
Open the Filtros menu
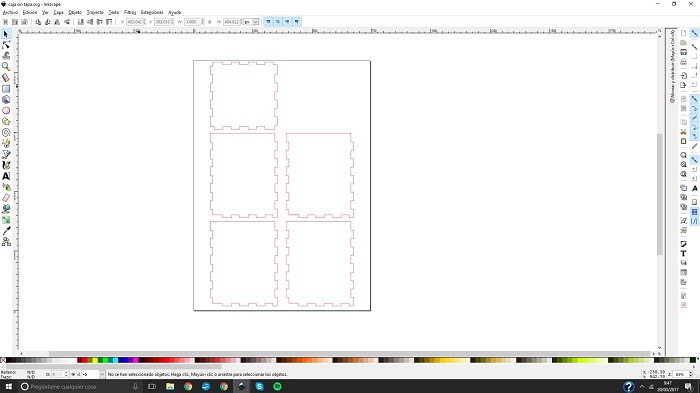130,12
